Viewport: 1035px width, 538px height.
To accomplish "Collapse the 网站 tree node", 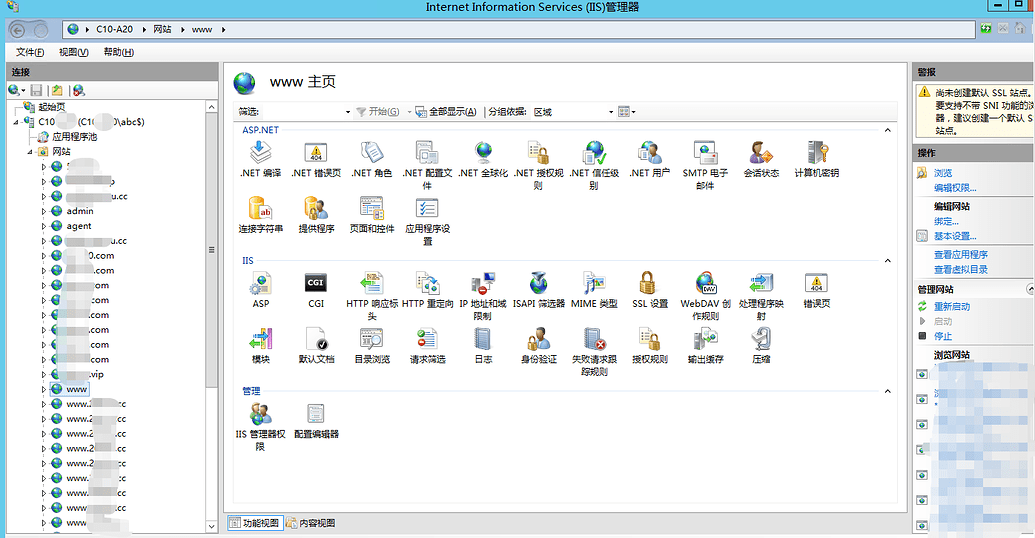I will click(x=30, y=152).
